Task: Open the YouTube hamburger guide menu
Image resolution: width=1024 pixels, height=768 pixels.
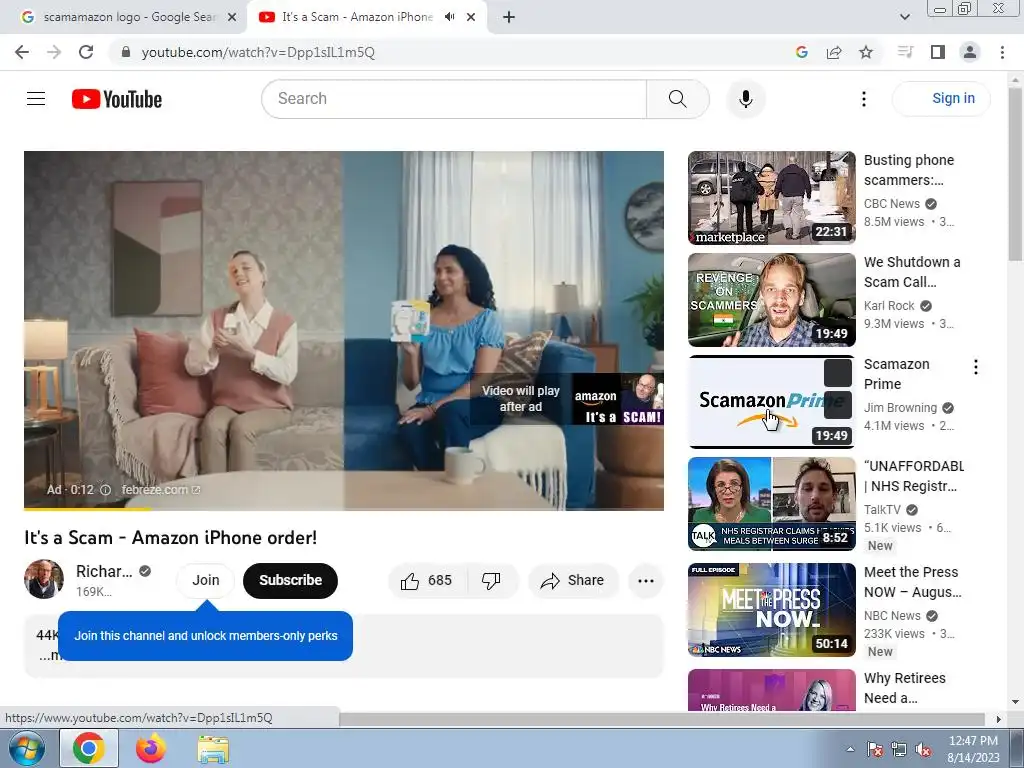Action: tap(36, 99)
